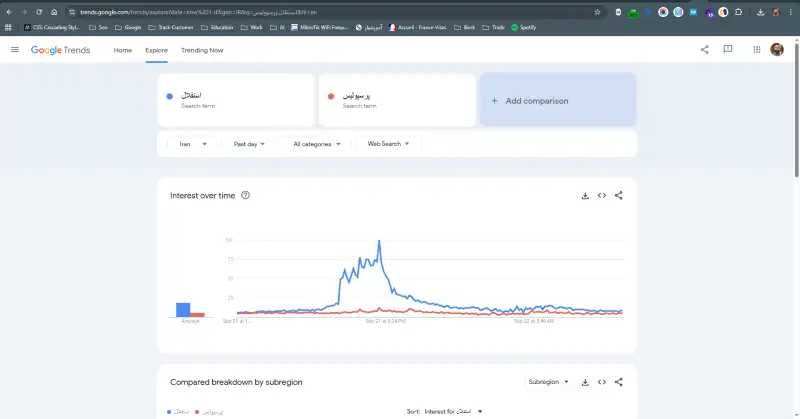This screenshot has height=419, width=800.
Task: Download the Interest over time CSV
Action: click(x=585, y=195)
